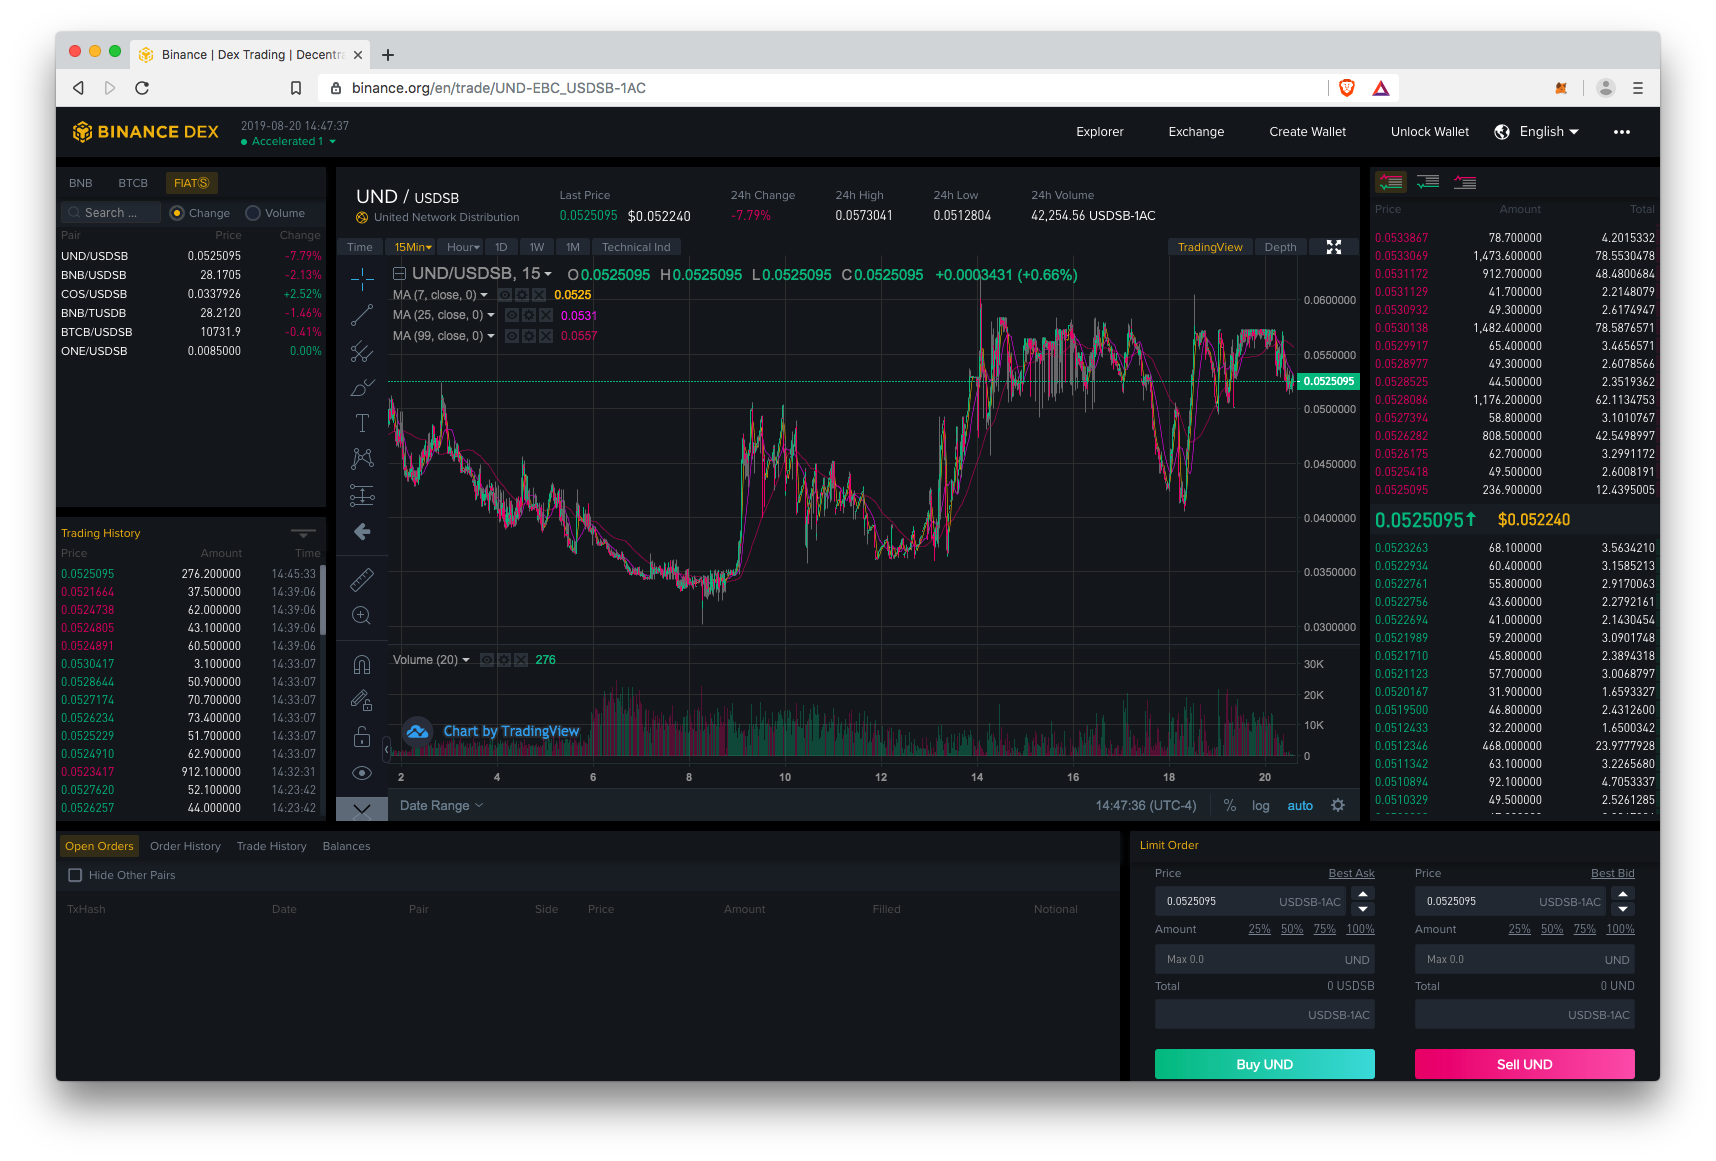Select the Change radio button
Viewport: 1716px width, 1161px height.
point(177,213)
